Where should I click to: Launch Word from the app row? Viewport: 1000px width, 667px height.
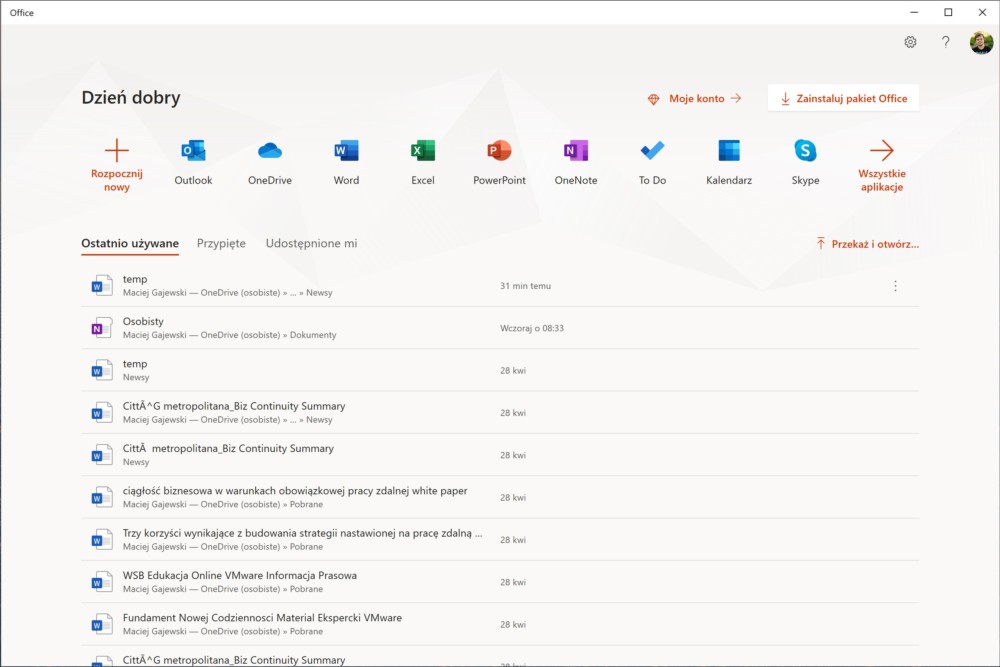coord(346,163)
